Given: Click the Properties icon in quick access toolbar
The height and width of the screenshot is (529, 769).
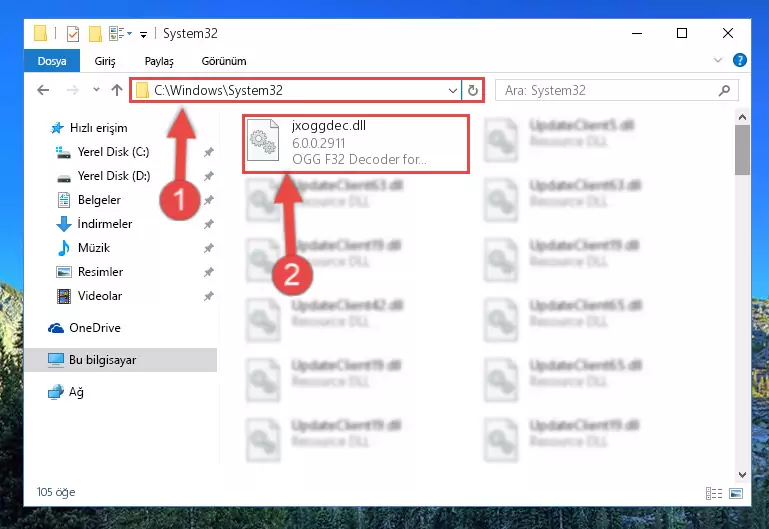Looking at the screenshot, I should point(73,33).
